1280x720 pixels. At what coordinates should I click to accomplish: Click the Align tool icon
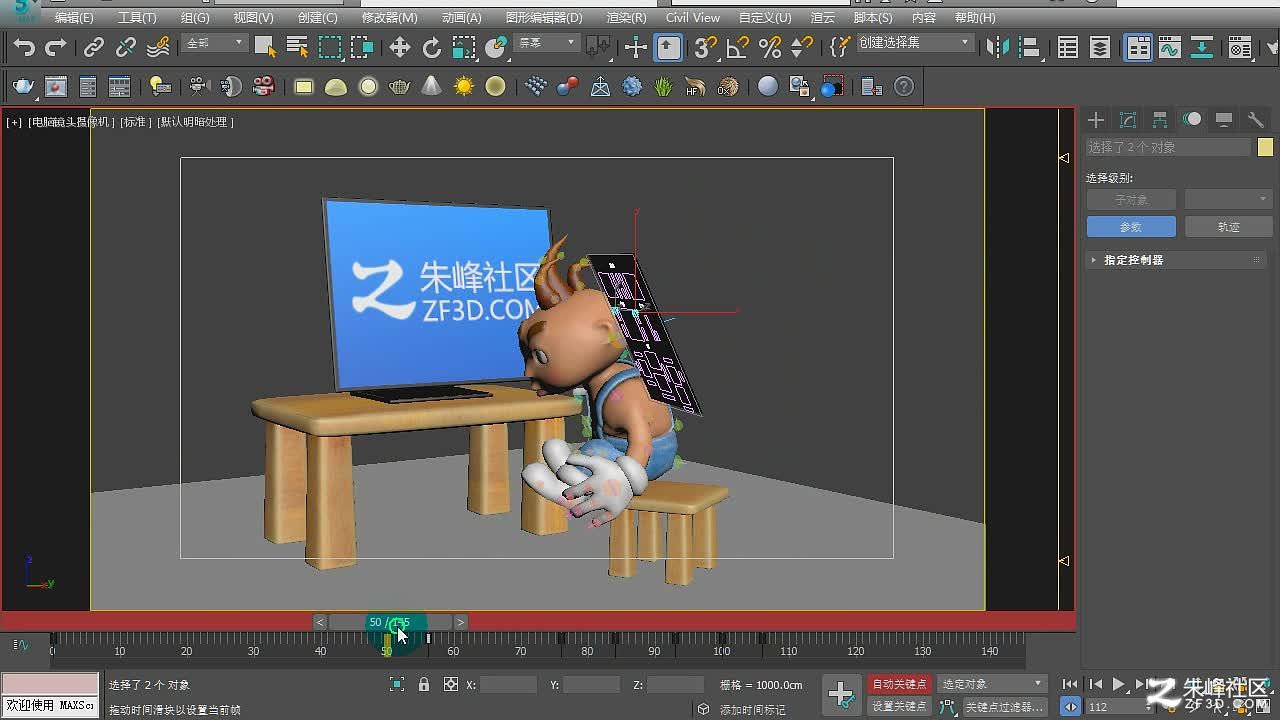1030,47
